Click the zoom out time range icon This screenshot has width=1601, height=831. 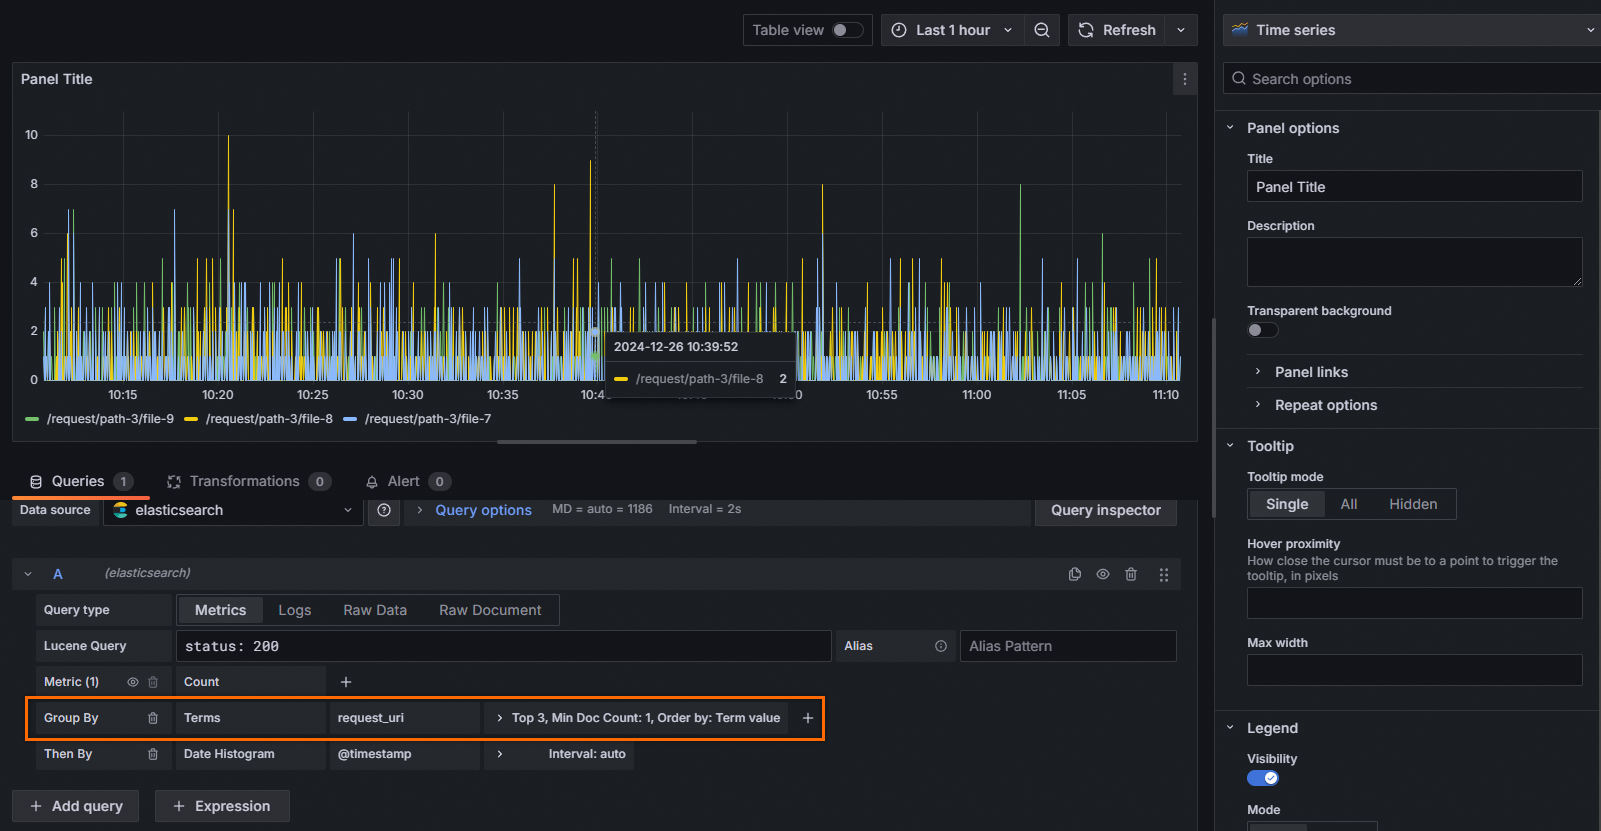click(1041, 30)
